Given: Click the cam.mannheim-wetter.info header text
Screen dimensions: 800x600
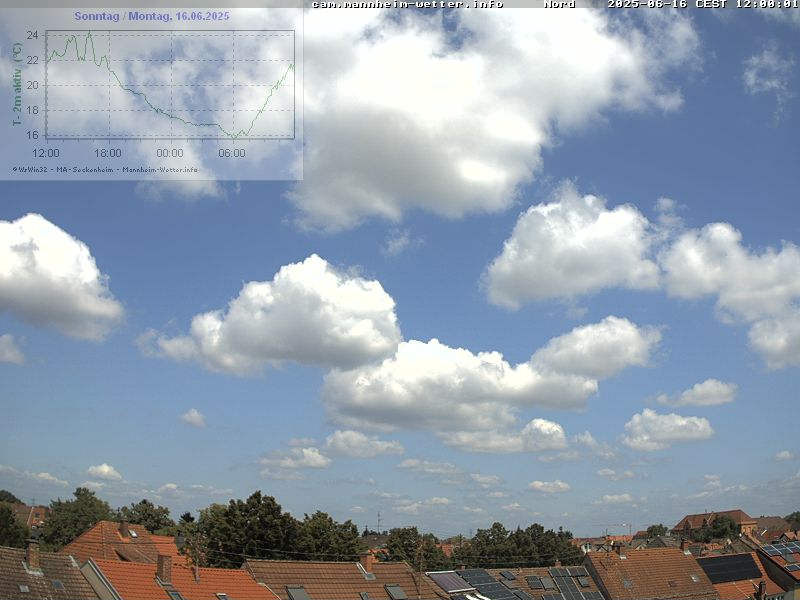Looking at the screenshot, I should point(407,4).
